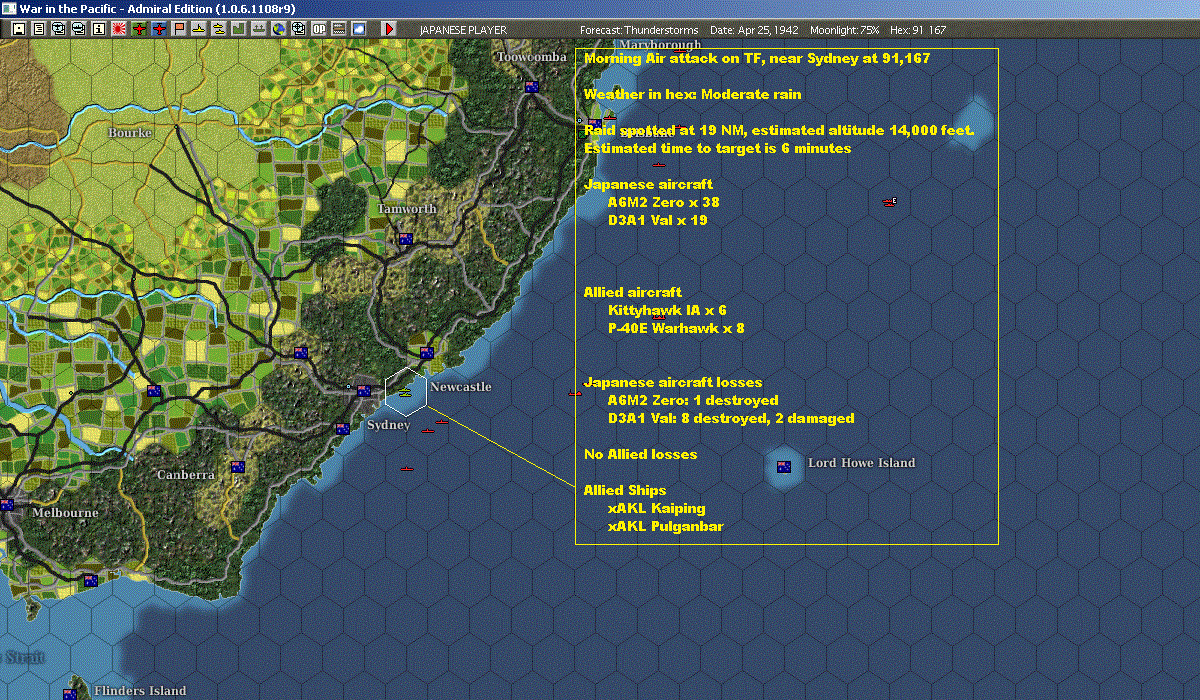Click the red play arrow button
This screenshot has height=700, width=1200.
tap(389, 29)
